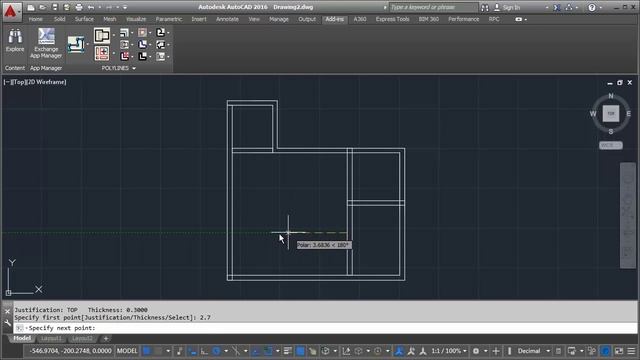Viewport: 640px width, 360px height.
Task: Click bottom large red icon in POLYLINES panel
Action: (x=102, y=53)
